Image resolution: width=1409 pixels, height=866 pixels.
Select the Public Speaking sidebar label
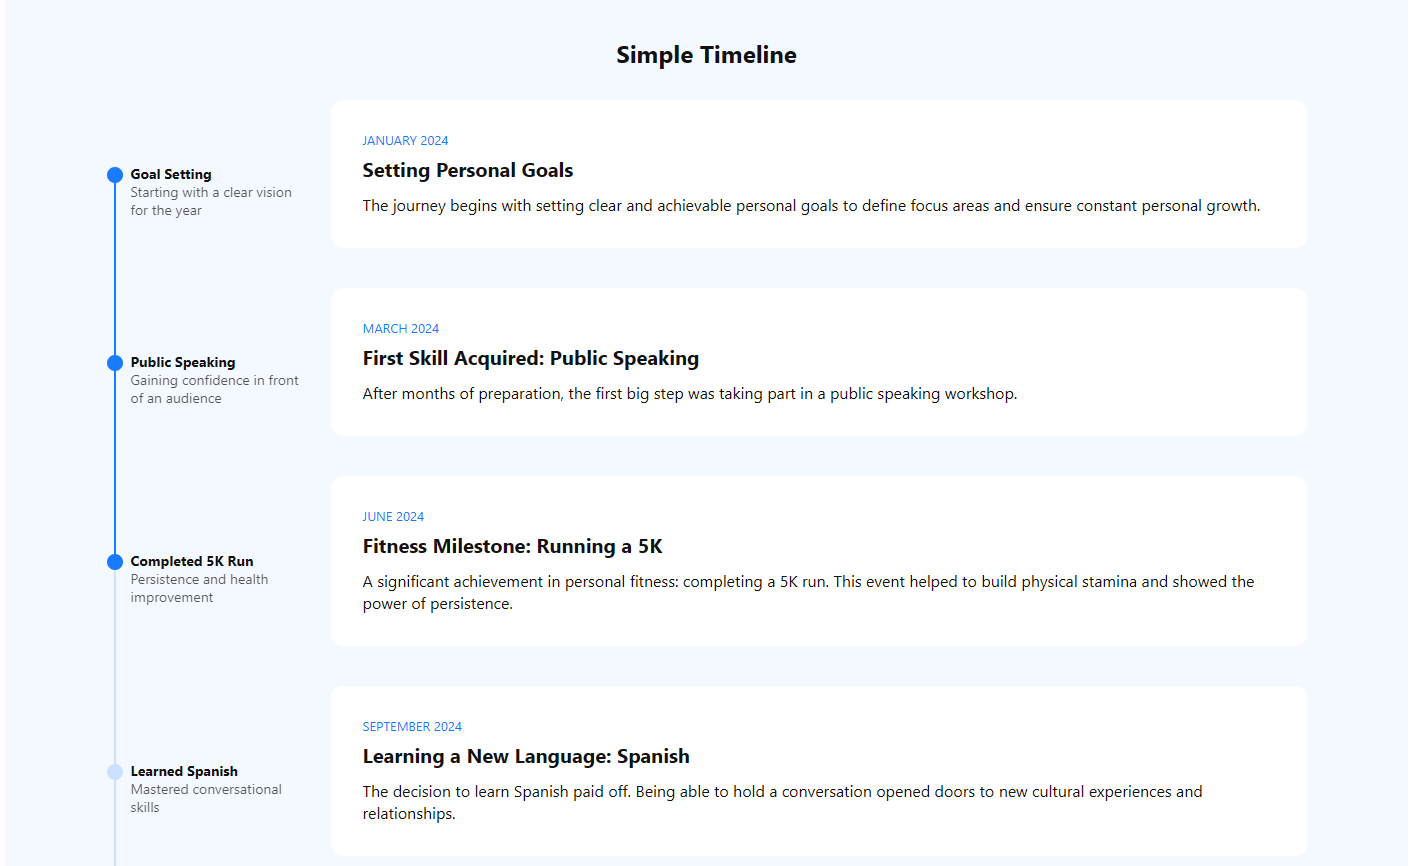click(x=183, y=362)
